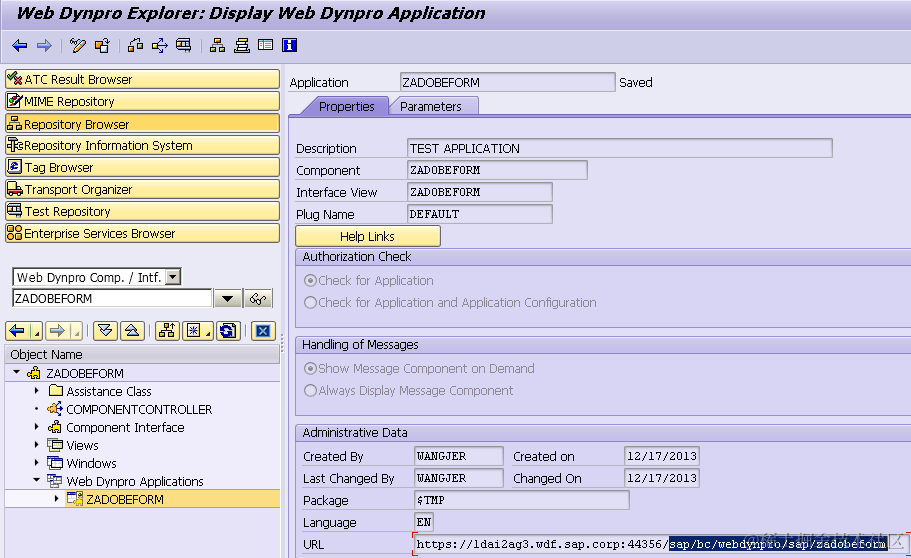911x558 pixels.
Task: Switch to the Parameters tab
Action: click(431, 106)
